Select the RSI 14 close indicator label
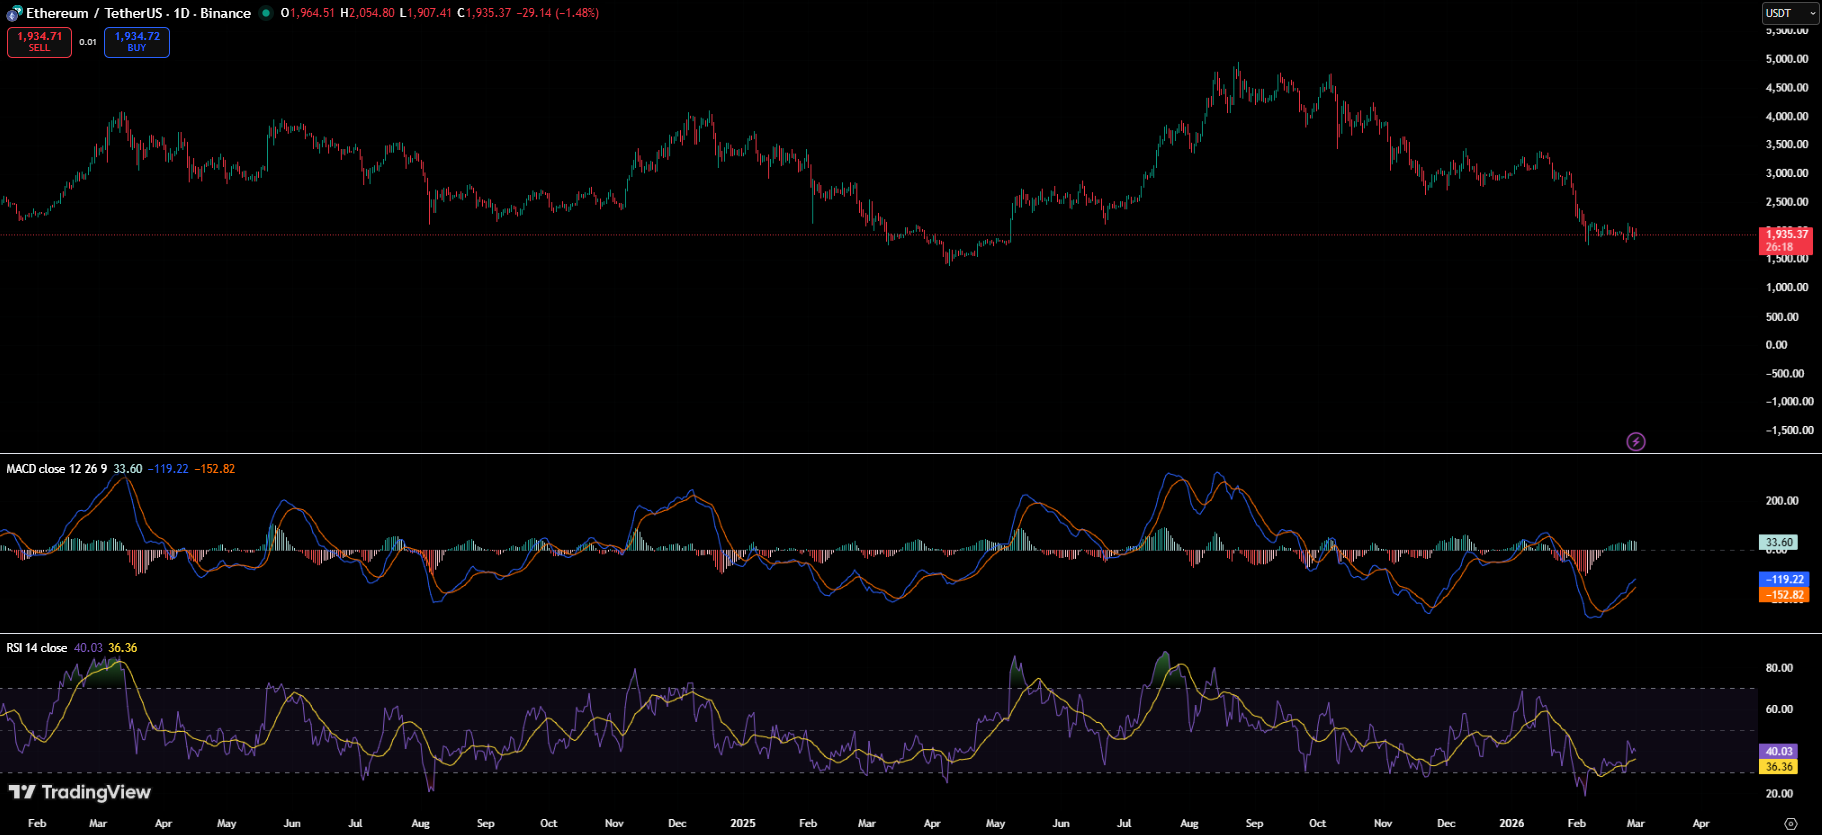1822x835 pixels. pyautogui.click(x=37, y=648)
